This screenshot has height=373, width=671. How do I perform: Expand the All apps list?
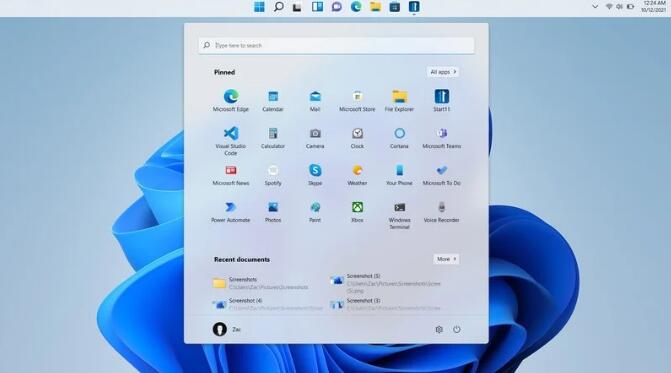click(443, 72)
